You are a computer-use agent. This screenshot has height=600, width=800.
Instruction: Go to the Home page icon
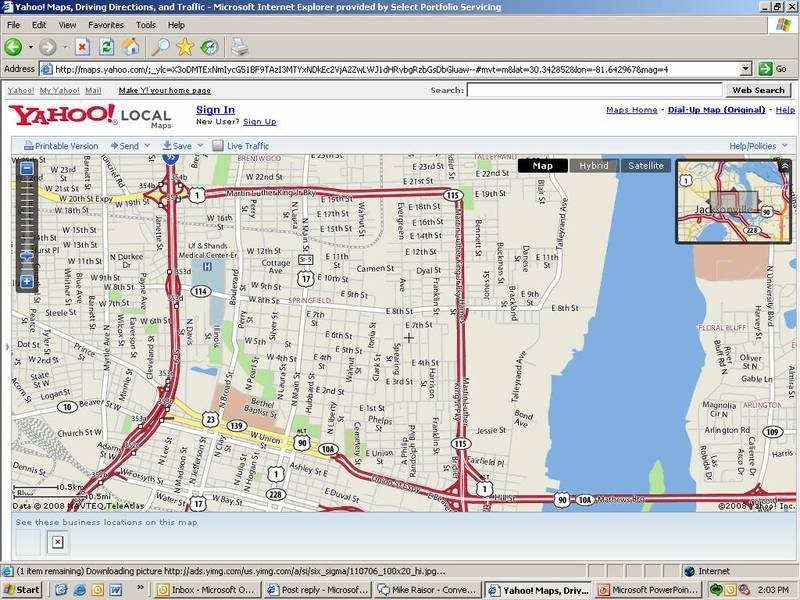pos(131,46)
